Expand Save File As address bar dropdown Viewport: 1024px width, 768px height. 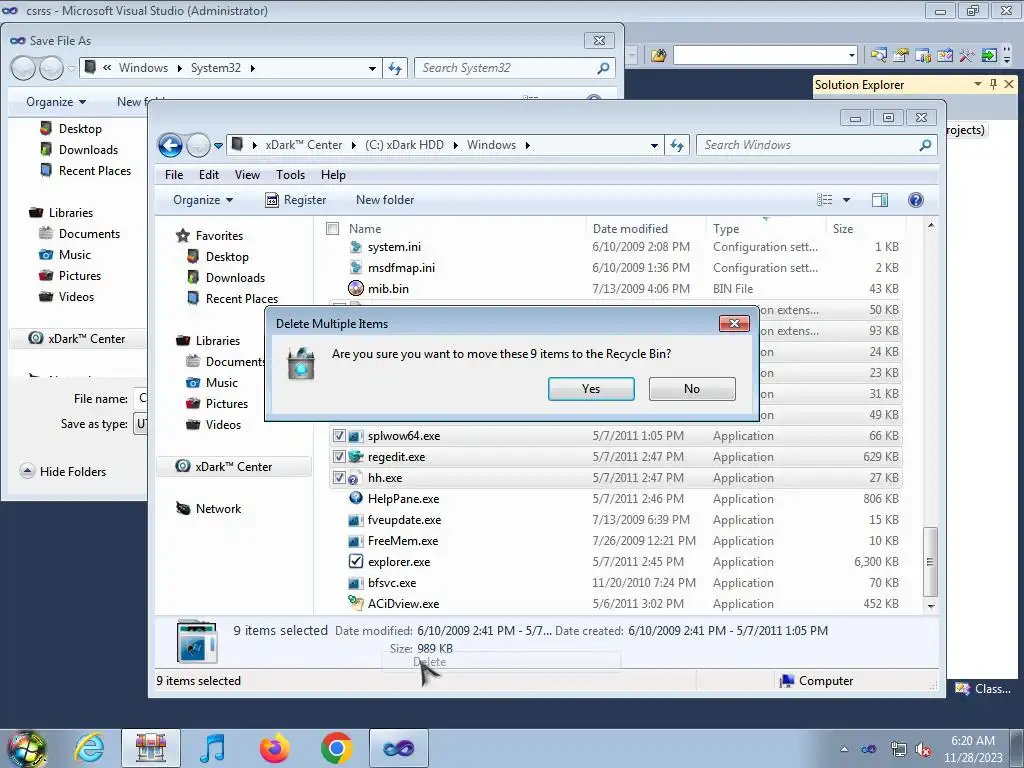[372, 69]
